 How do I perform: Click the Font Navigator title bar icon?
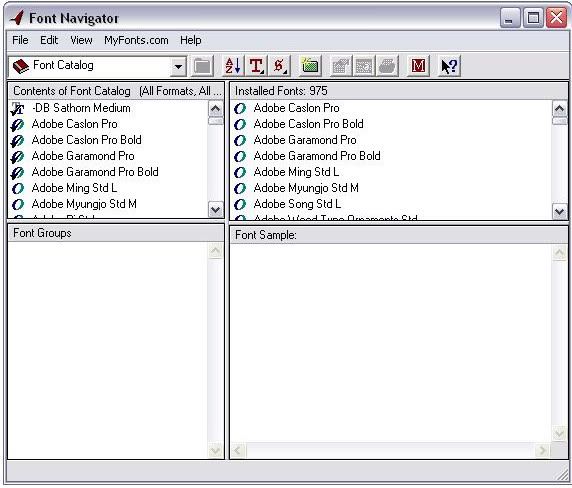17,18
